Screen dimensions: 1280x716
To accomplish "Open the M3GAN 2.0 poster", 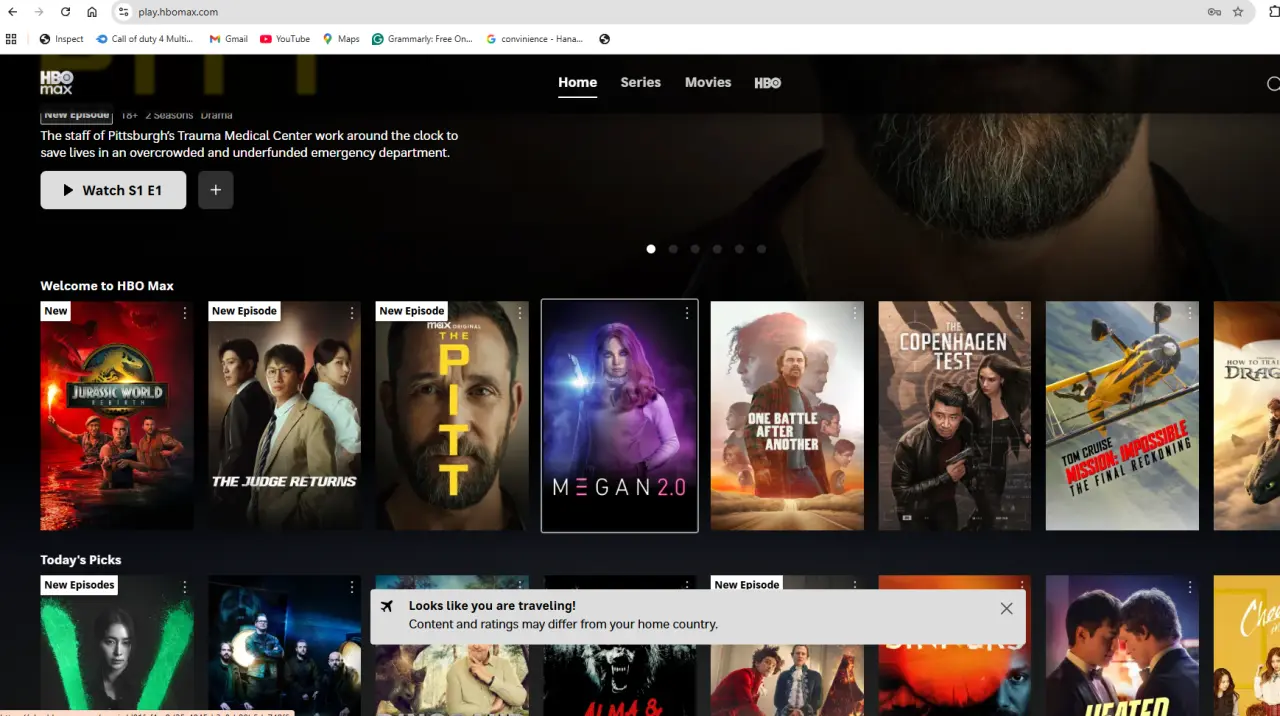I will point(620,416).
